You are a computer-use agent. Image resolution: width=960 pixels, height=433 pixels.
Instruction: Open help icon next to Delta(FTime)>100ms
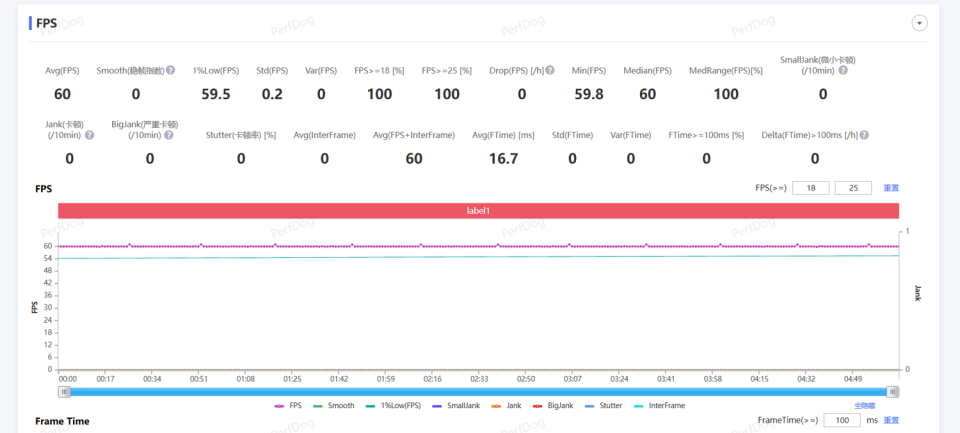pyautogui.click(x=864, y=135)
